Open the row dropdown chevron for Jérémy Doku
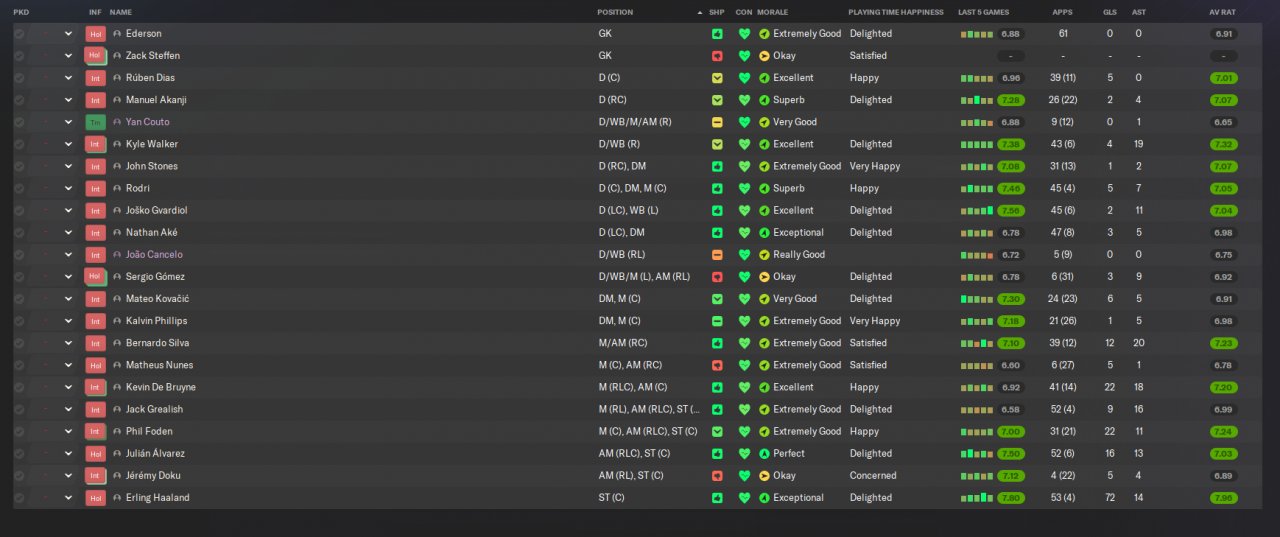Screen dimensions: 1280x537 (x=68, y=475)
